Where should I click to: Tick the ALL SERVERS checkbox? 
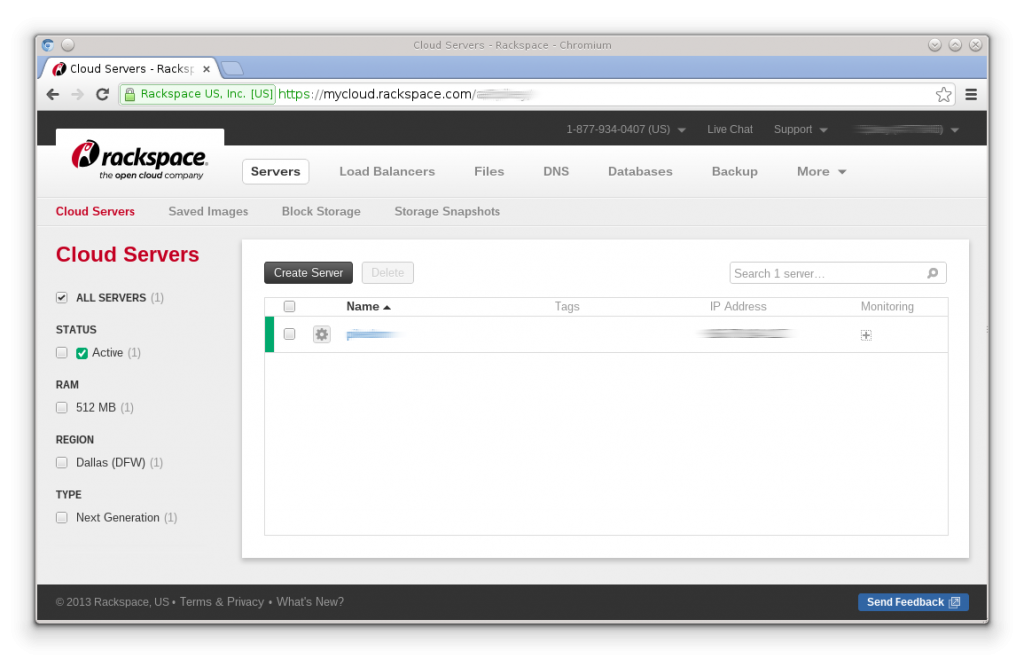click(x=62, y=298)
